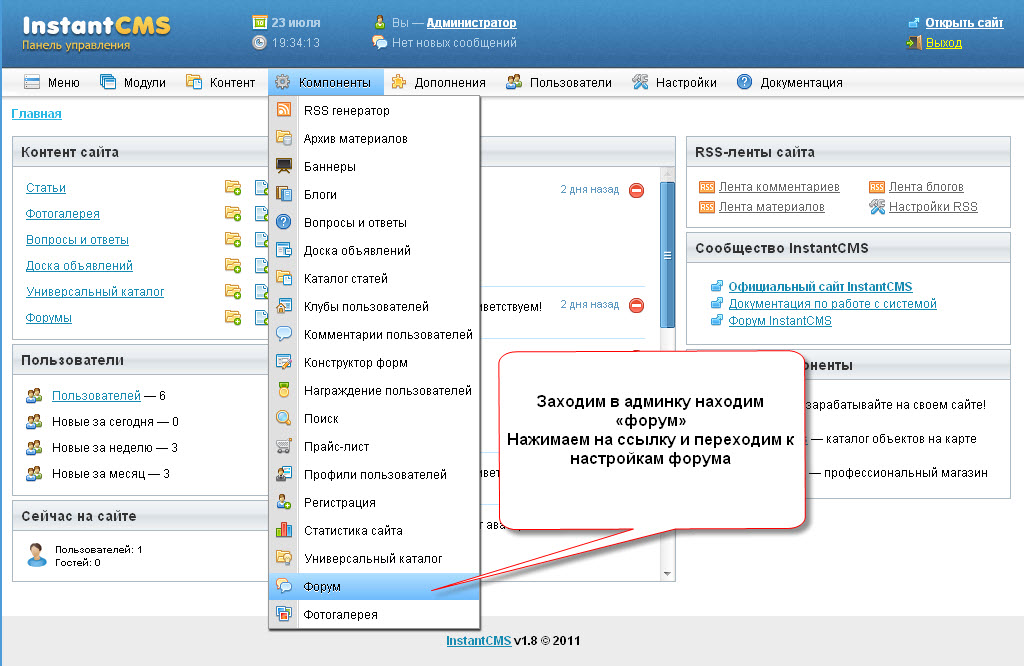This screenshot has width=1024, height=666.
Task: Click the magnifier icon beside Поиск
Action: coord(283,418)
